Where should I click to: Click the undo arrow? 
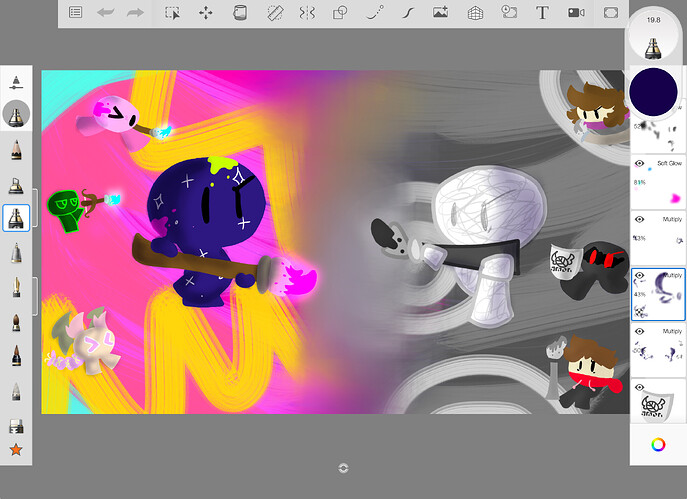pyautogui.click(x=105, y=13)
